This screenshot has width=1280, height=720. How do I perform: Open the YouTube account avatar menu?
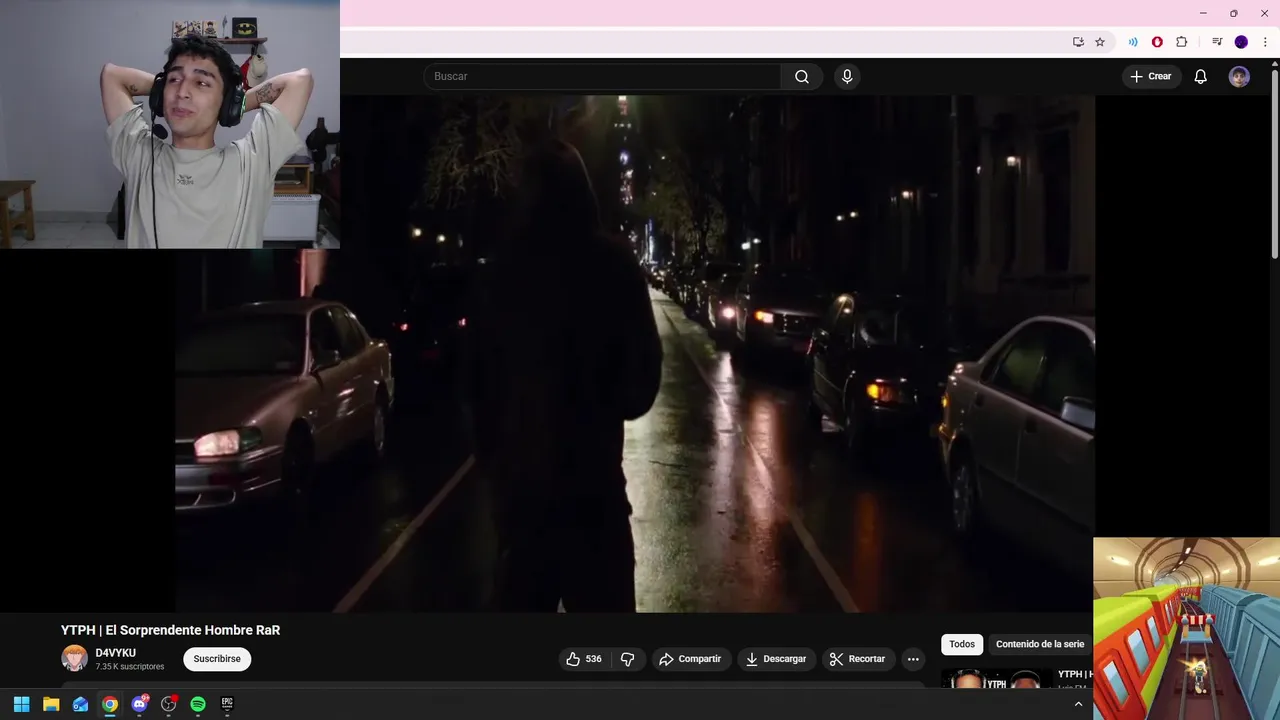pos(1239,76)
